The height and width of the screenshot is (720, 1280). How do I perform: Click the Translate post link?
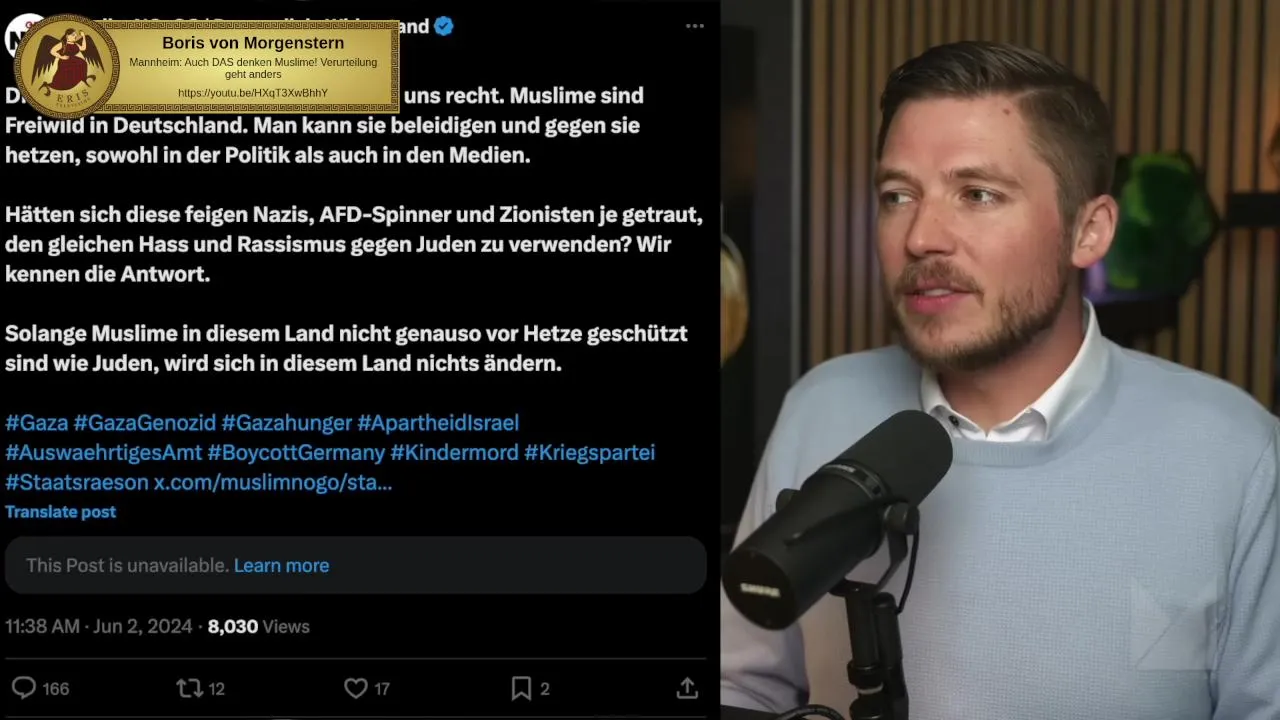pos(60,511)
